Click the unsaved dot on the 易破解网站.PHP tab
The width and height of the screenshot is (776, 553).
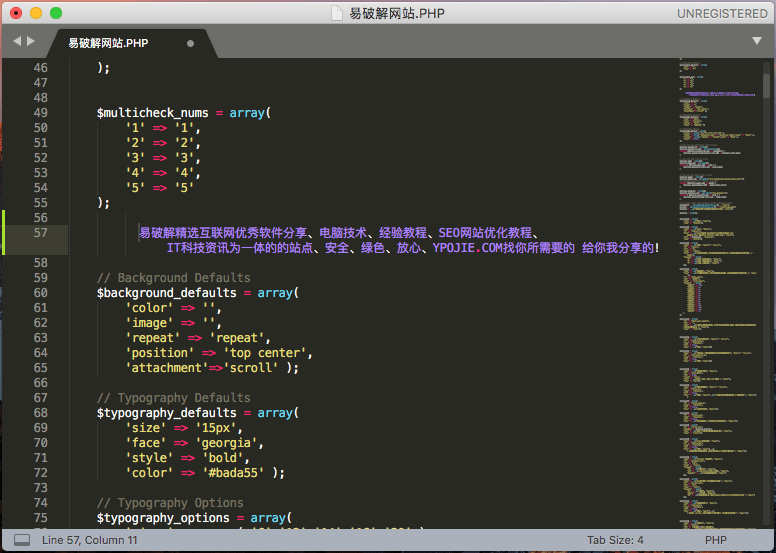191,44
